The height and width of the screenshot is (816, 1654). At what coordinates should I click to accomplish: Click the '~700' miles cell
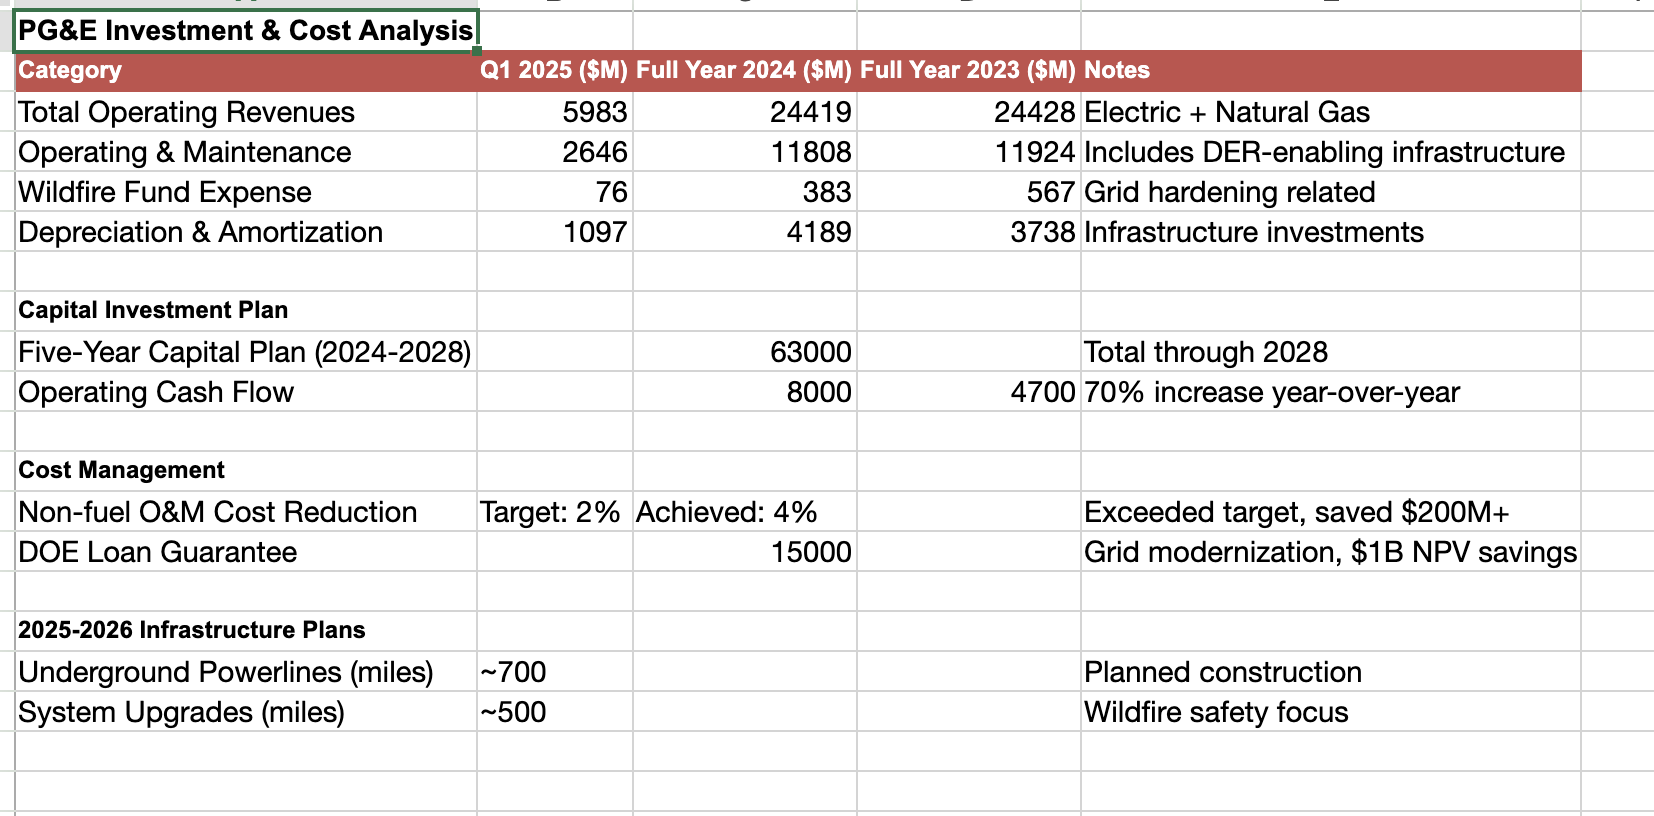tap(513, 672)
